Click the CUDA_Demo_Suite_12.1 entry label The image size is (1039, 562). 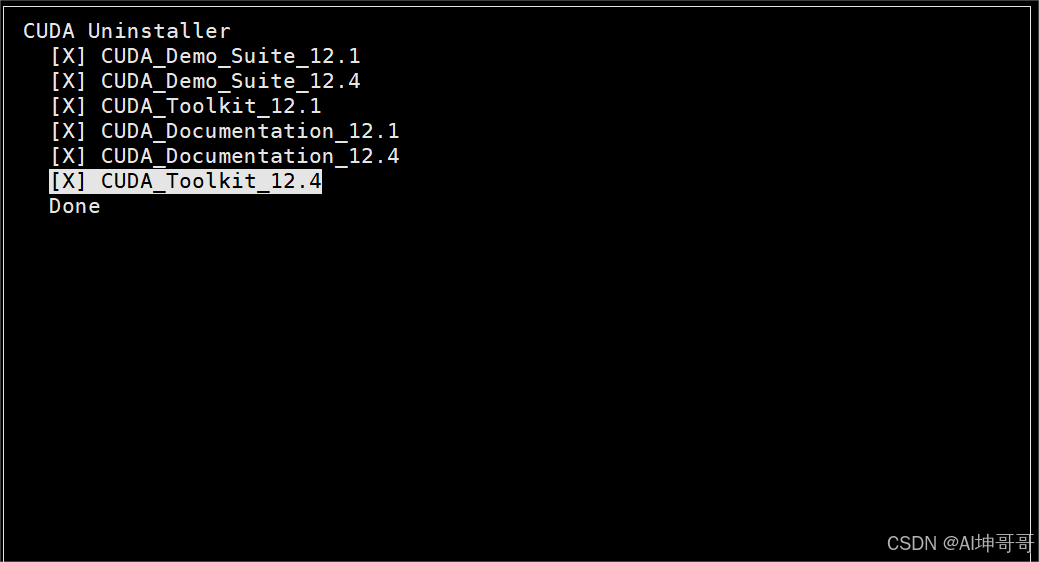[x=231, y=56]
